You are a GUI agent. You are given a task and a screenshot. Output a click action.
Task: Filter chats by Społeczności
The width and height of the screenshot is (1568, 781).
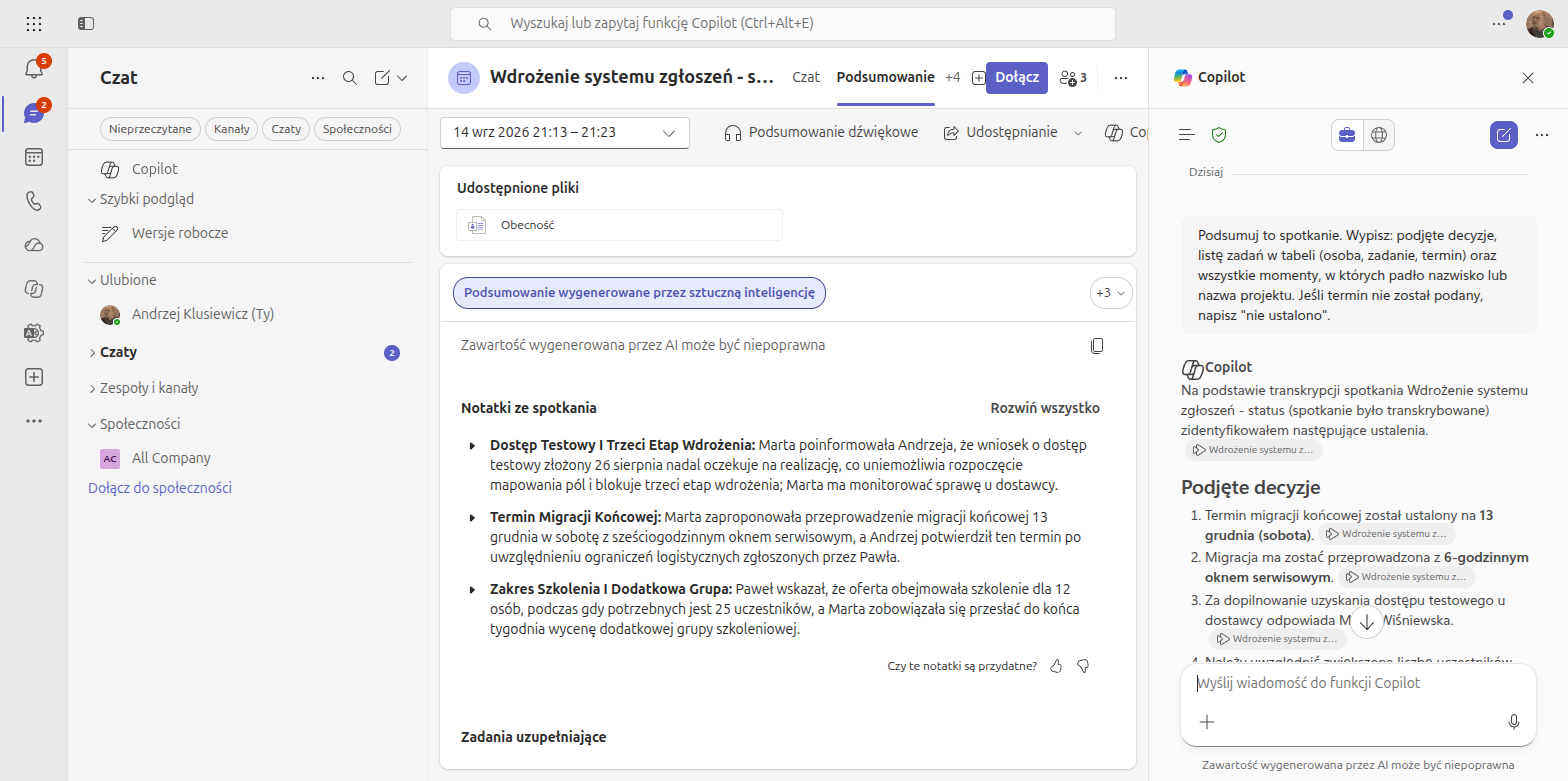358,129
